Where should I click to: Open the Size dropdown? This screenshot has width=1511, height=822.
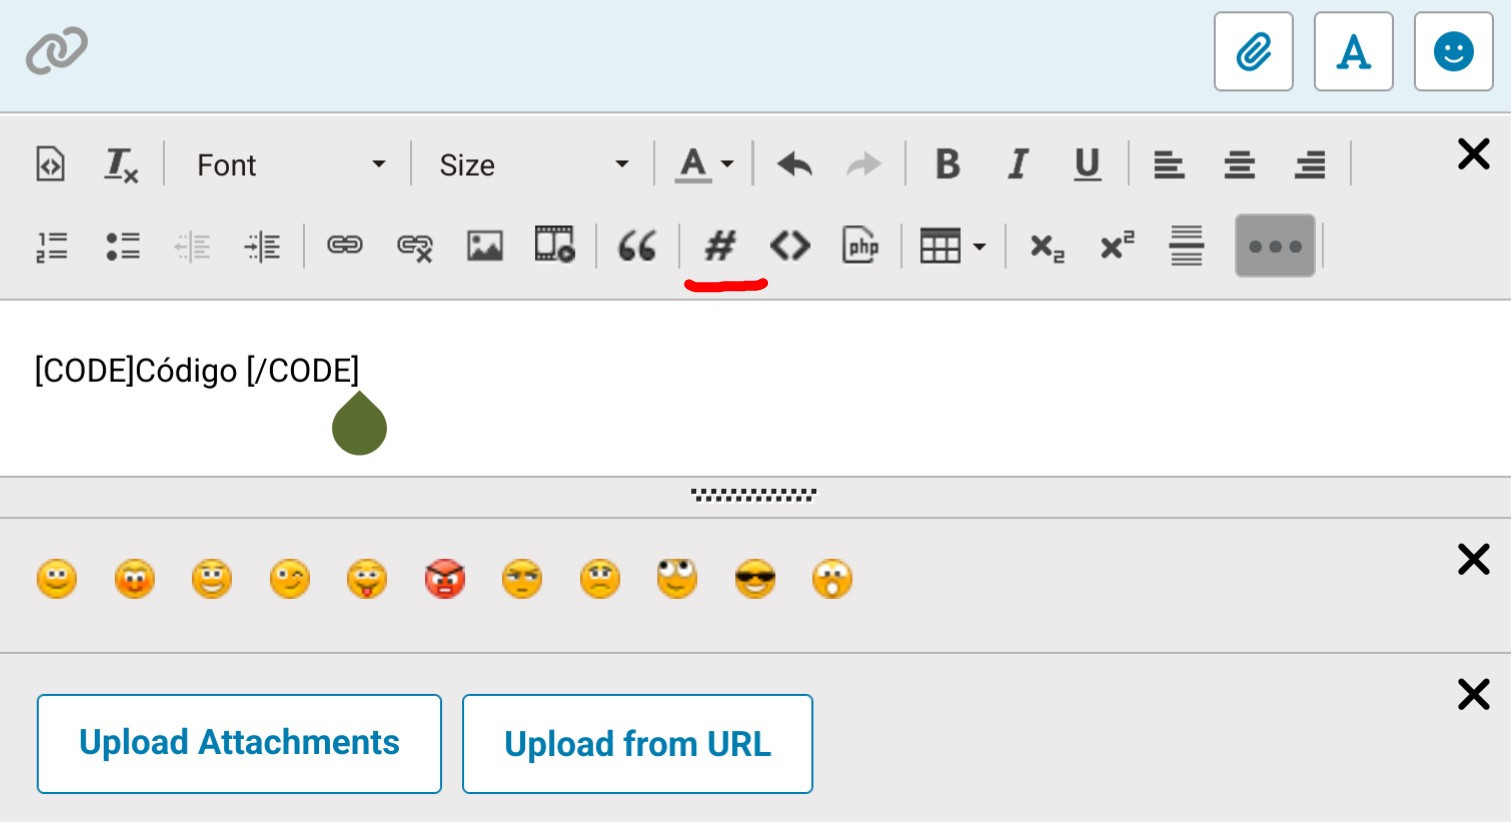coord(534,164)
